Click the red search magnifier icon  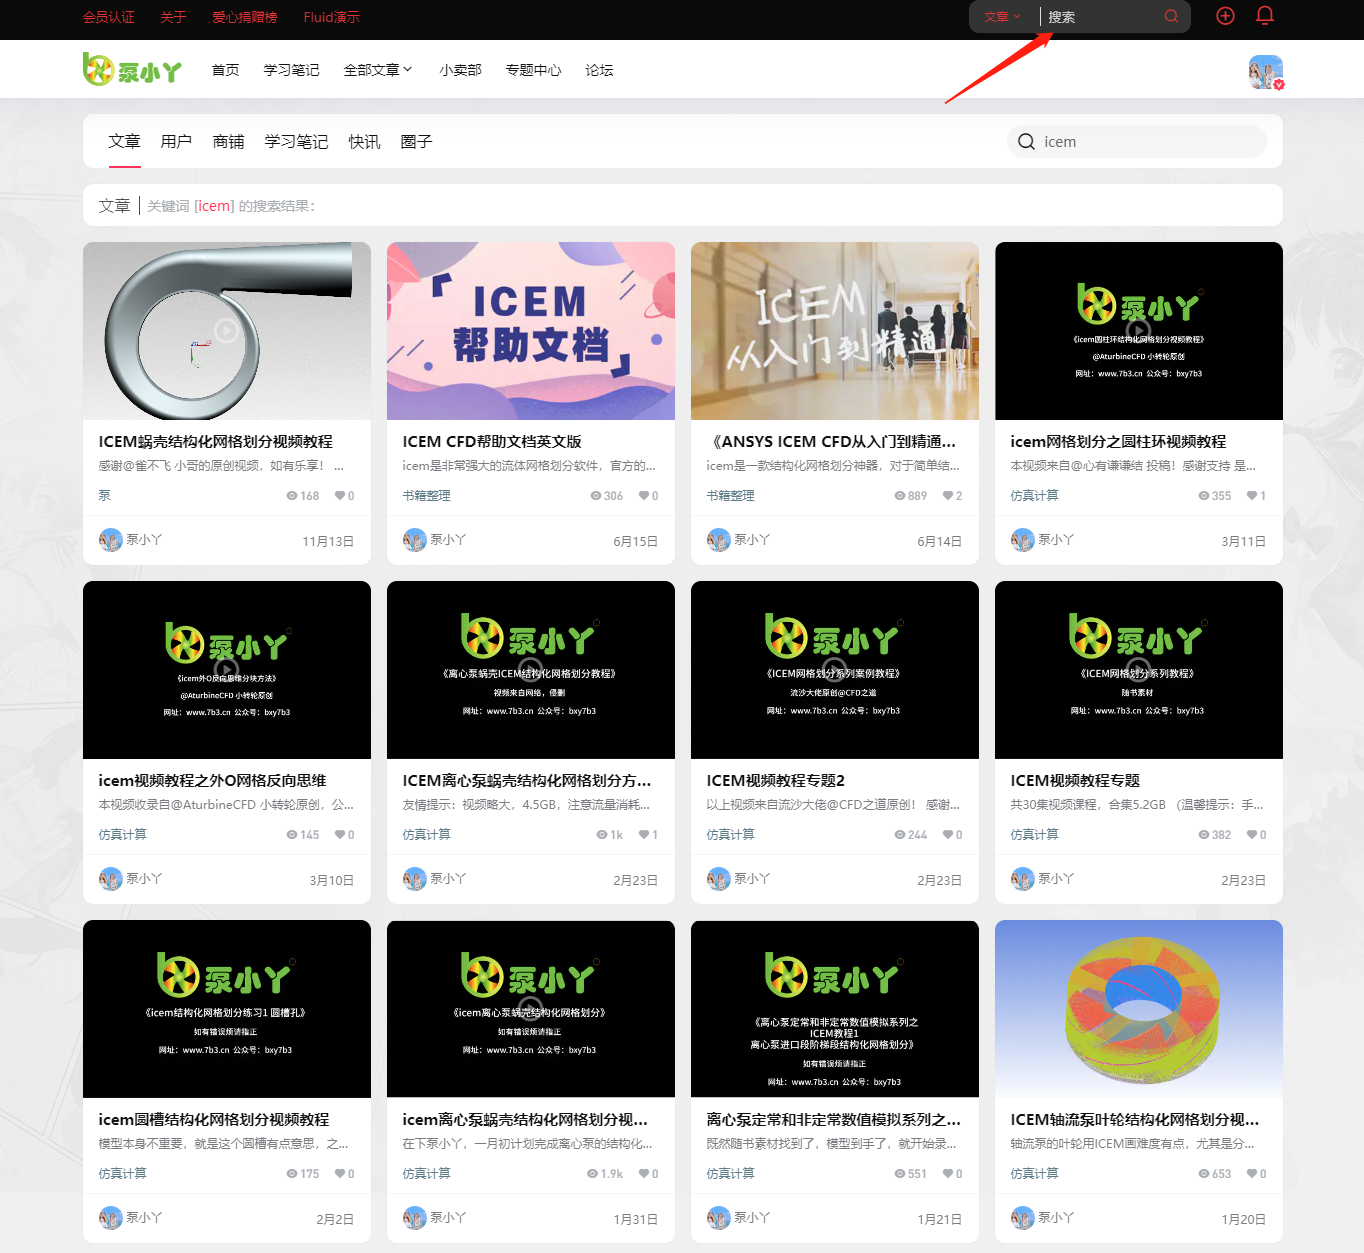[1170, 16]
